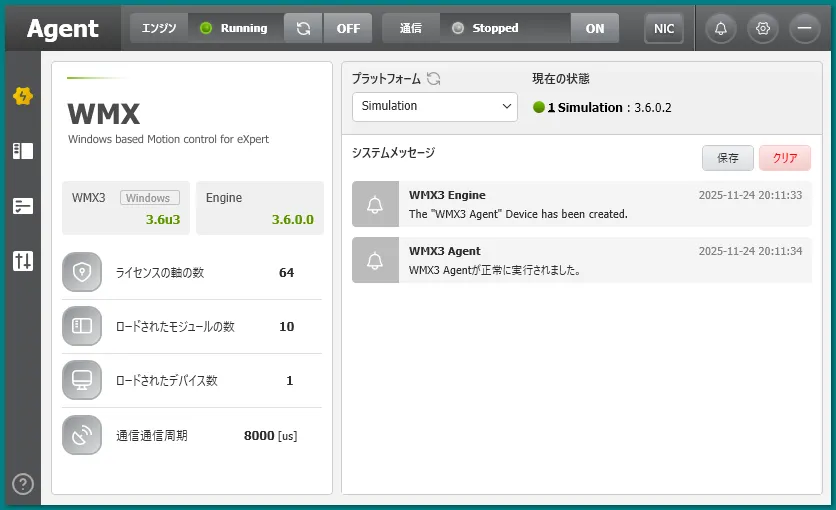Click the 通信通信周期 label

click(152, 436)
